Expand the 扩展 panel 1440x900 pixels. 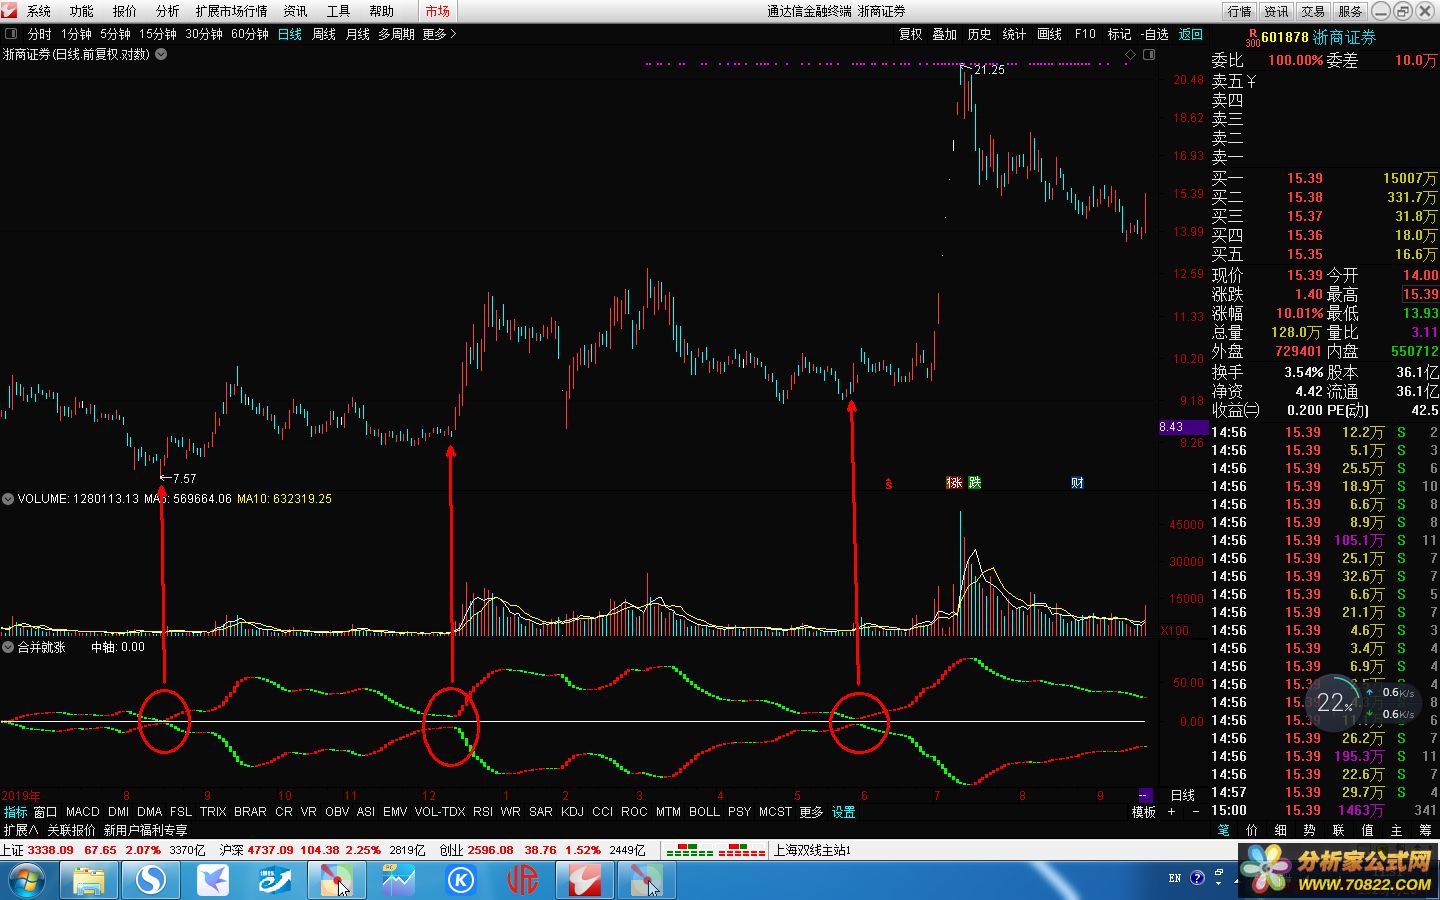pos(20,830)
